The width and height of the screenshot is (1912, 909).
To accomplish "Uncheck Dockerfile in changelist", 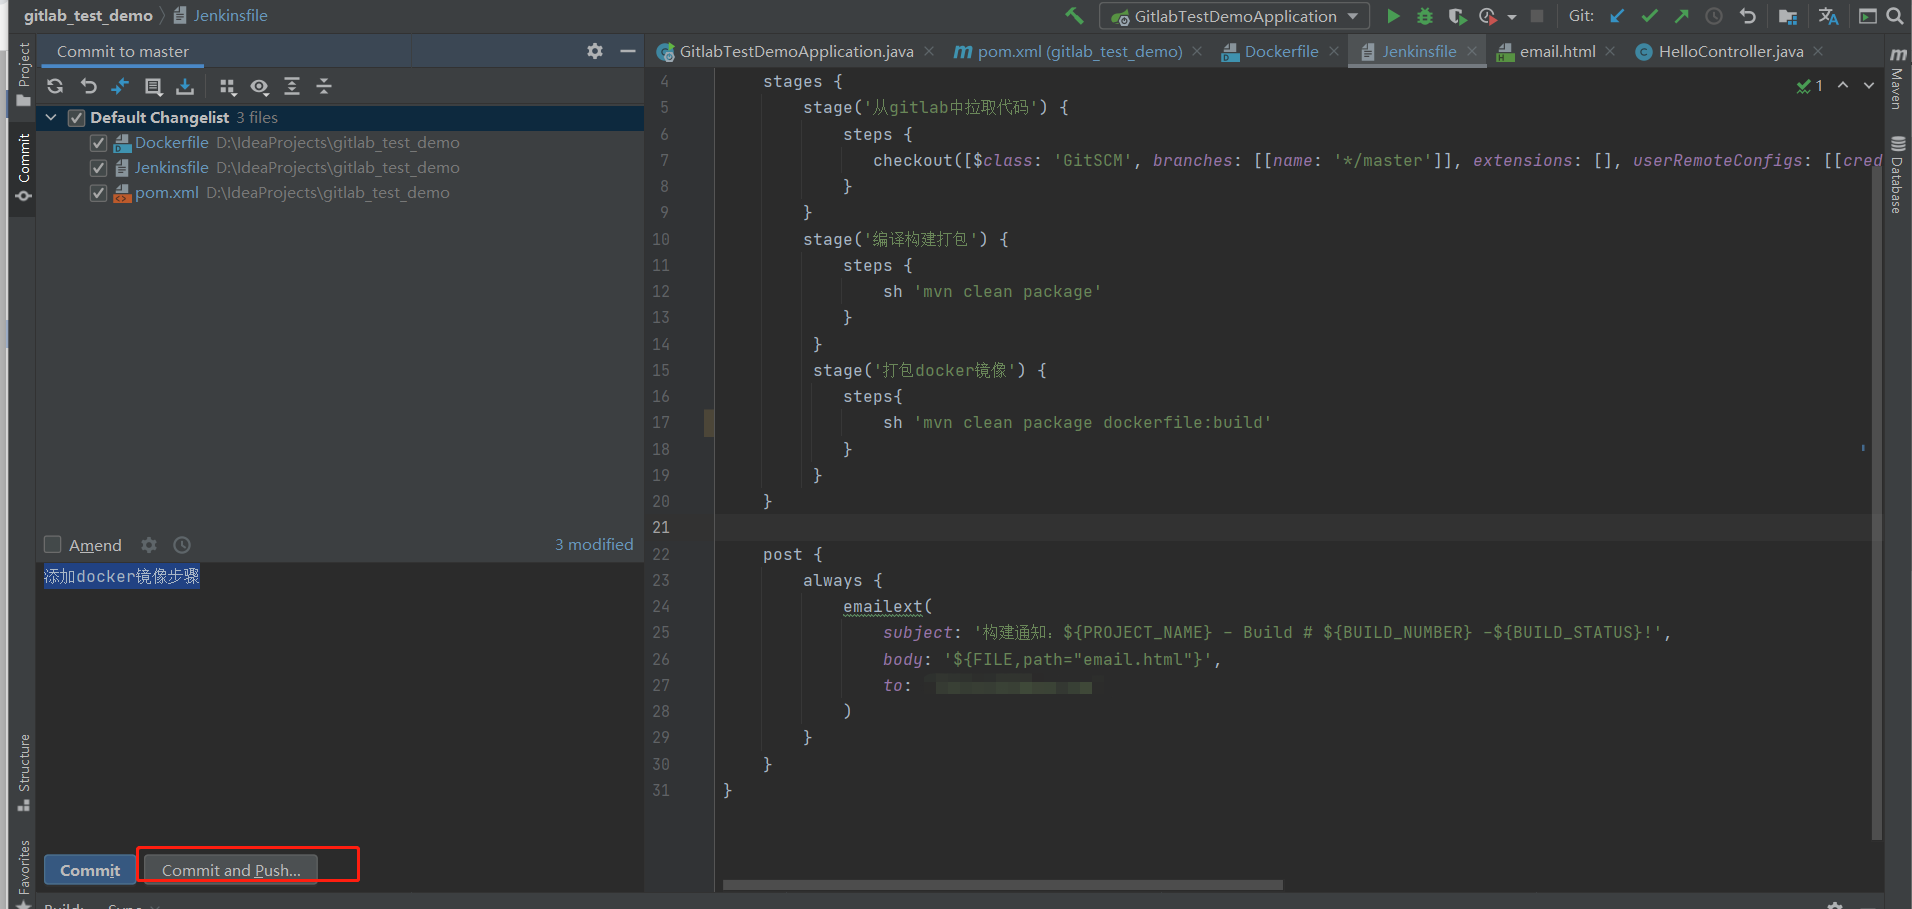I will [98, 143].
